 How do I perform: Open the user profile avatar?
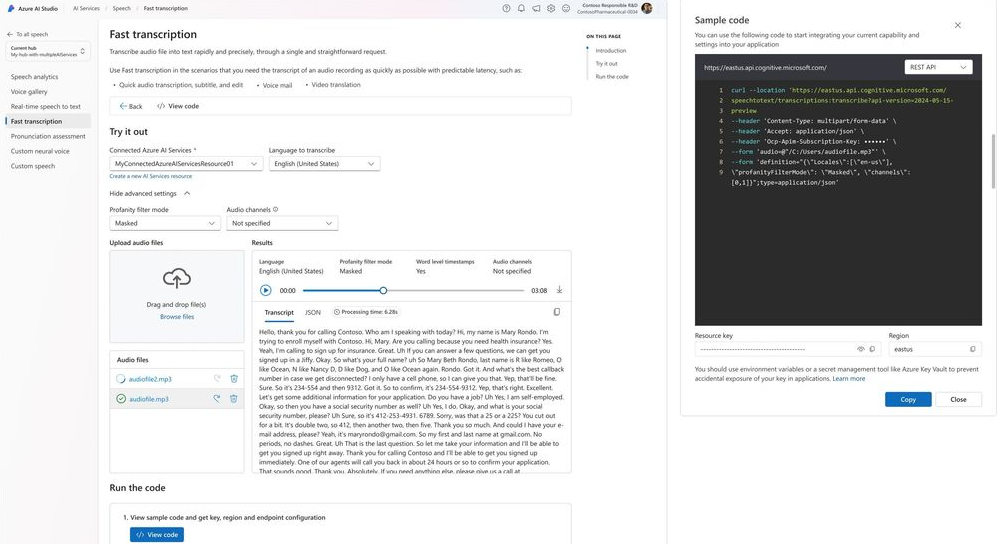(x=647, y=8)
